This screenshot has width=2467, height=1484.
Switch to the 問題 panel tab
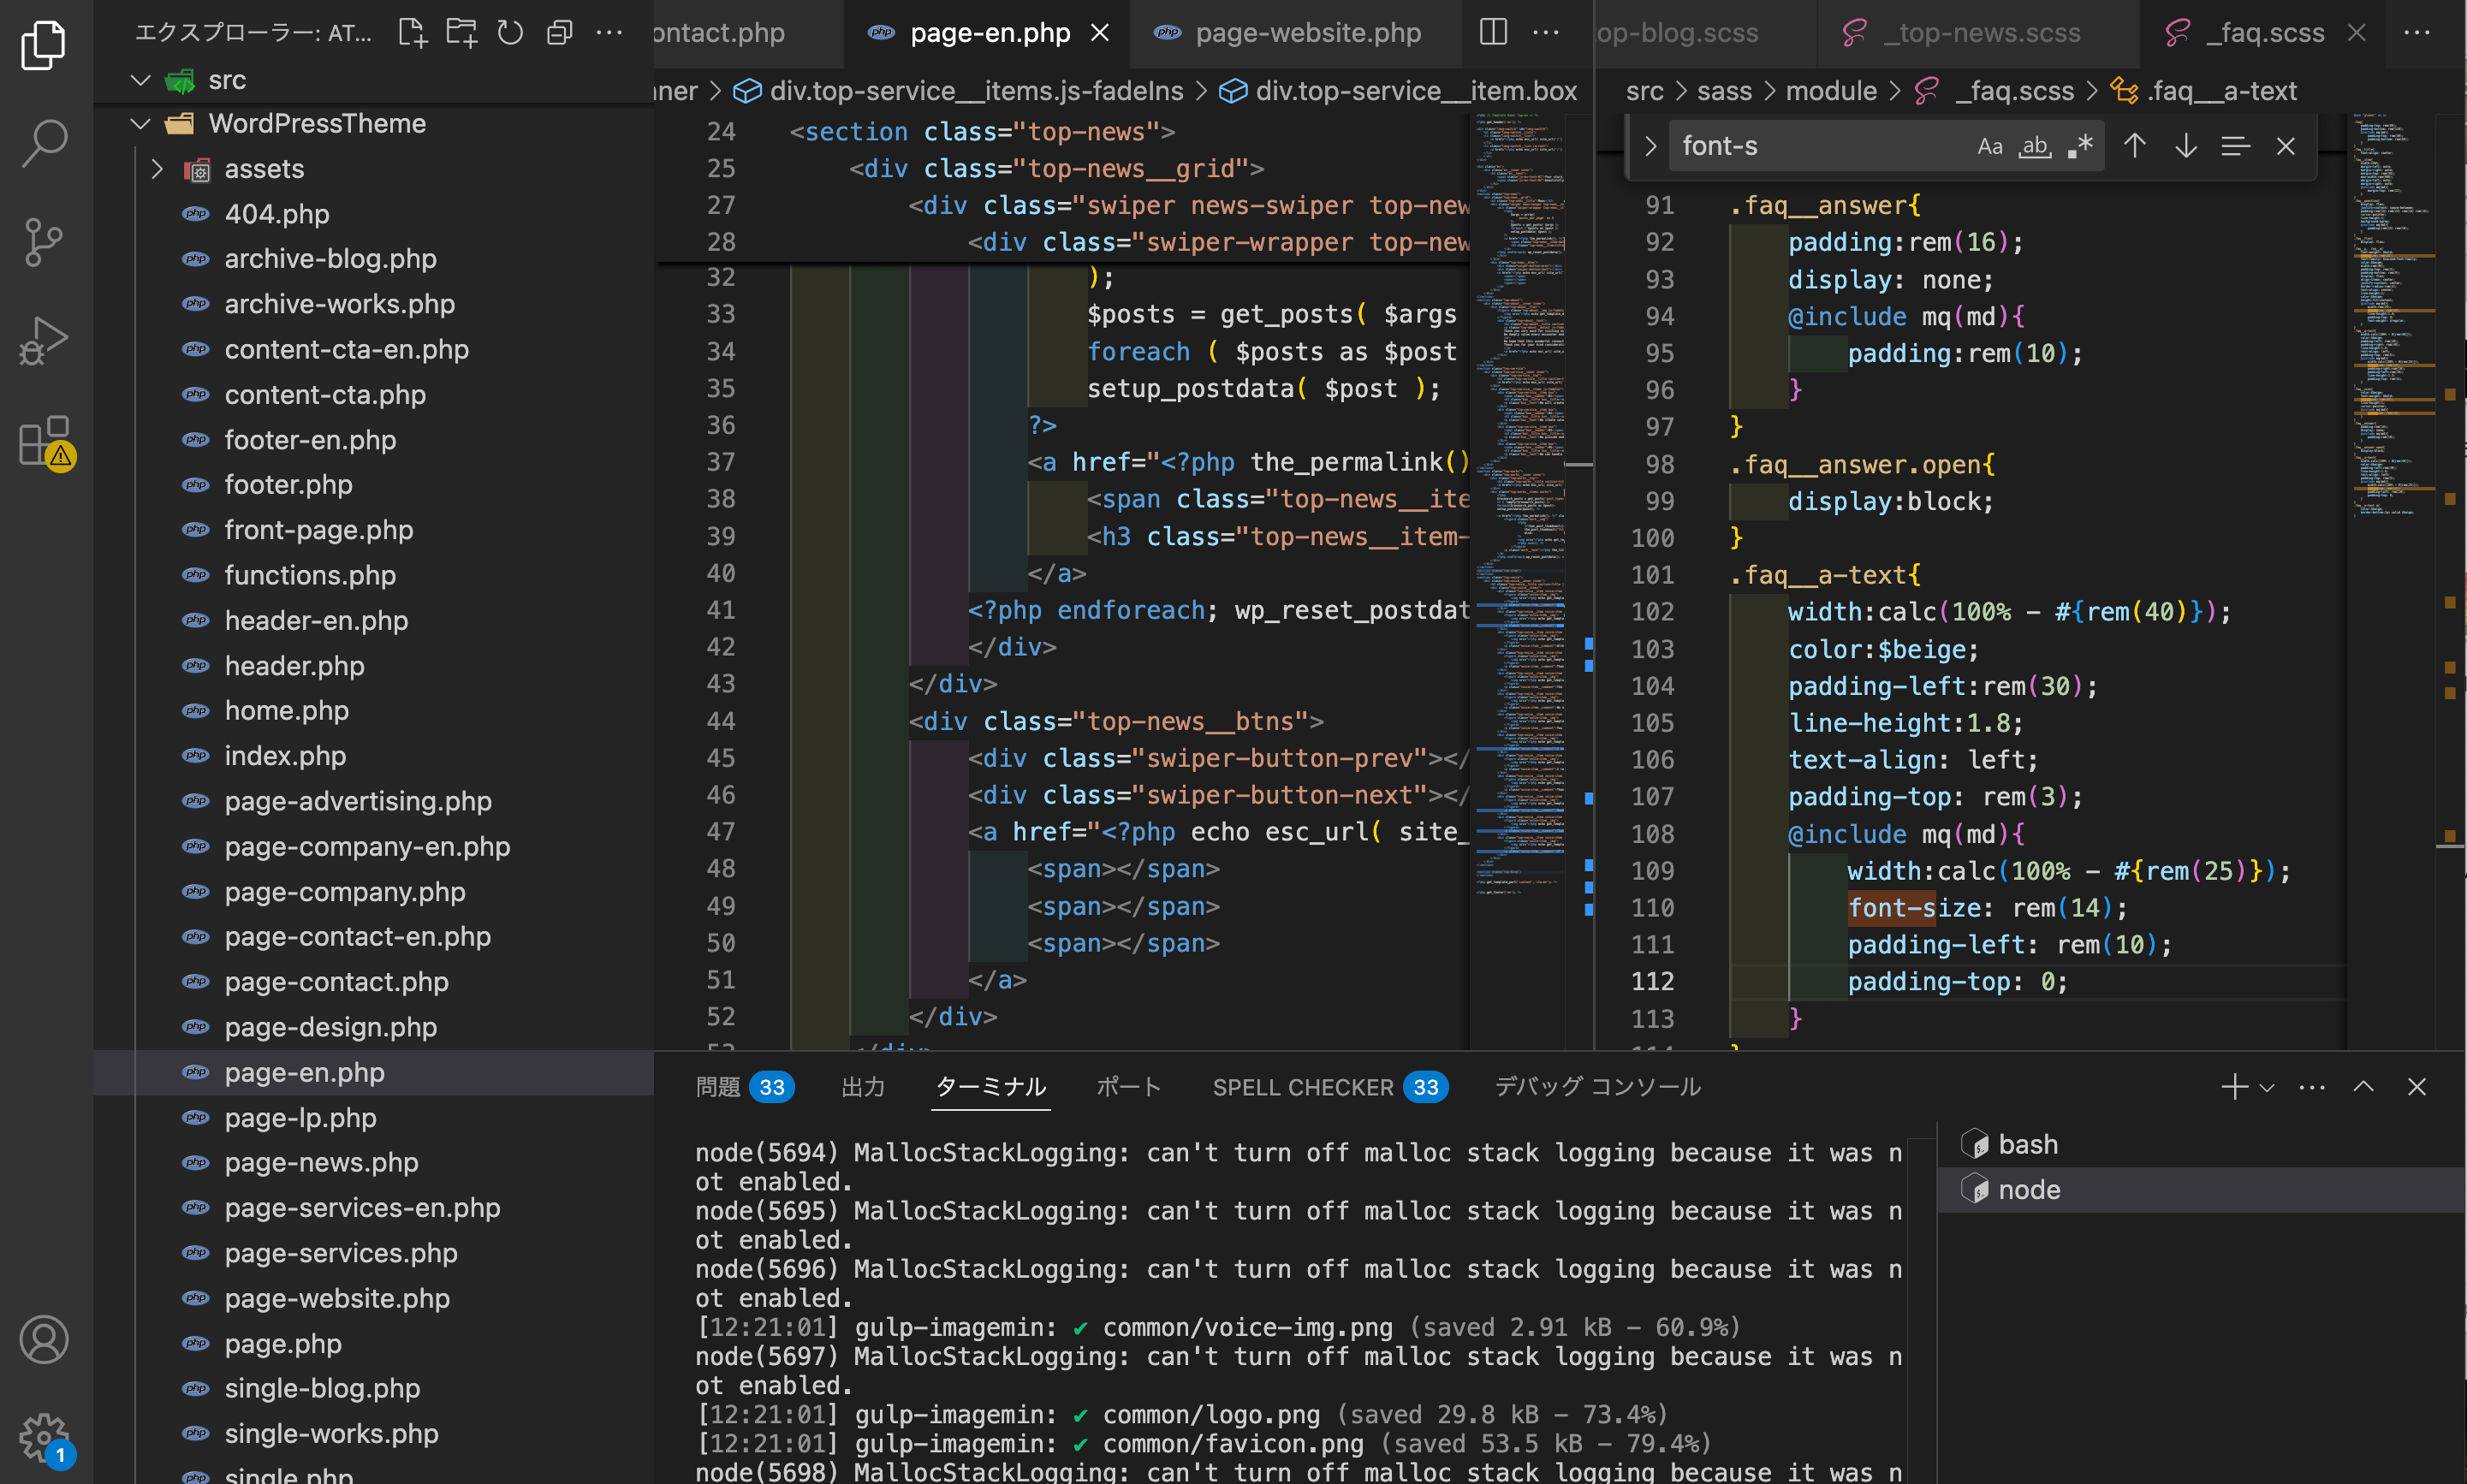pyautogui.click(x=745, y=1087)
